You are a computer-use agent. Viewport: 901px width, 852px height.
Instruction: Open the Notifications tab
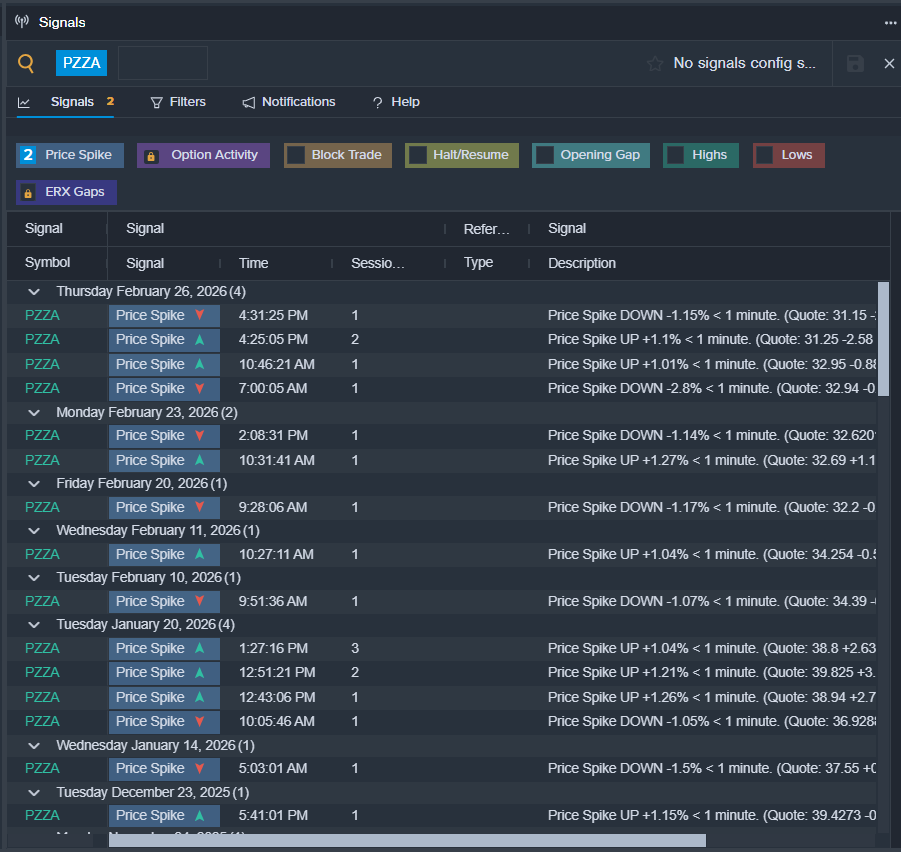tap(289, 102)
